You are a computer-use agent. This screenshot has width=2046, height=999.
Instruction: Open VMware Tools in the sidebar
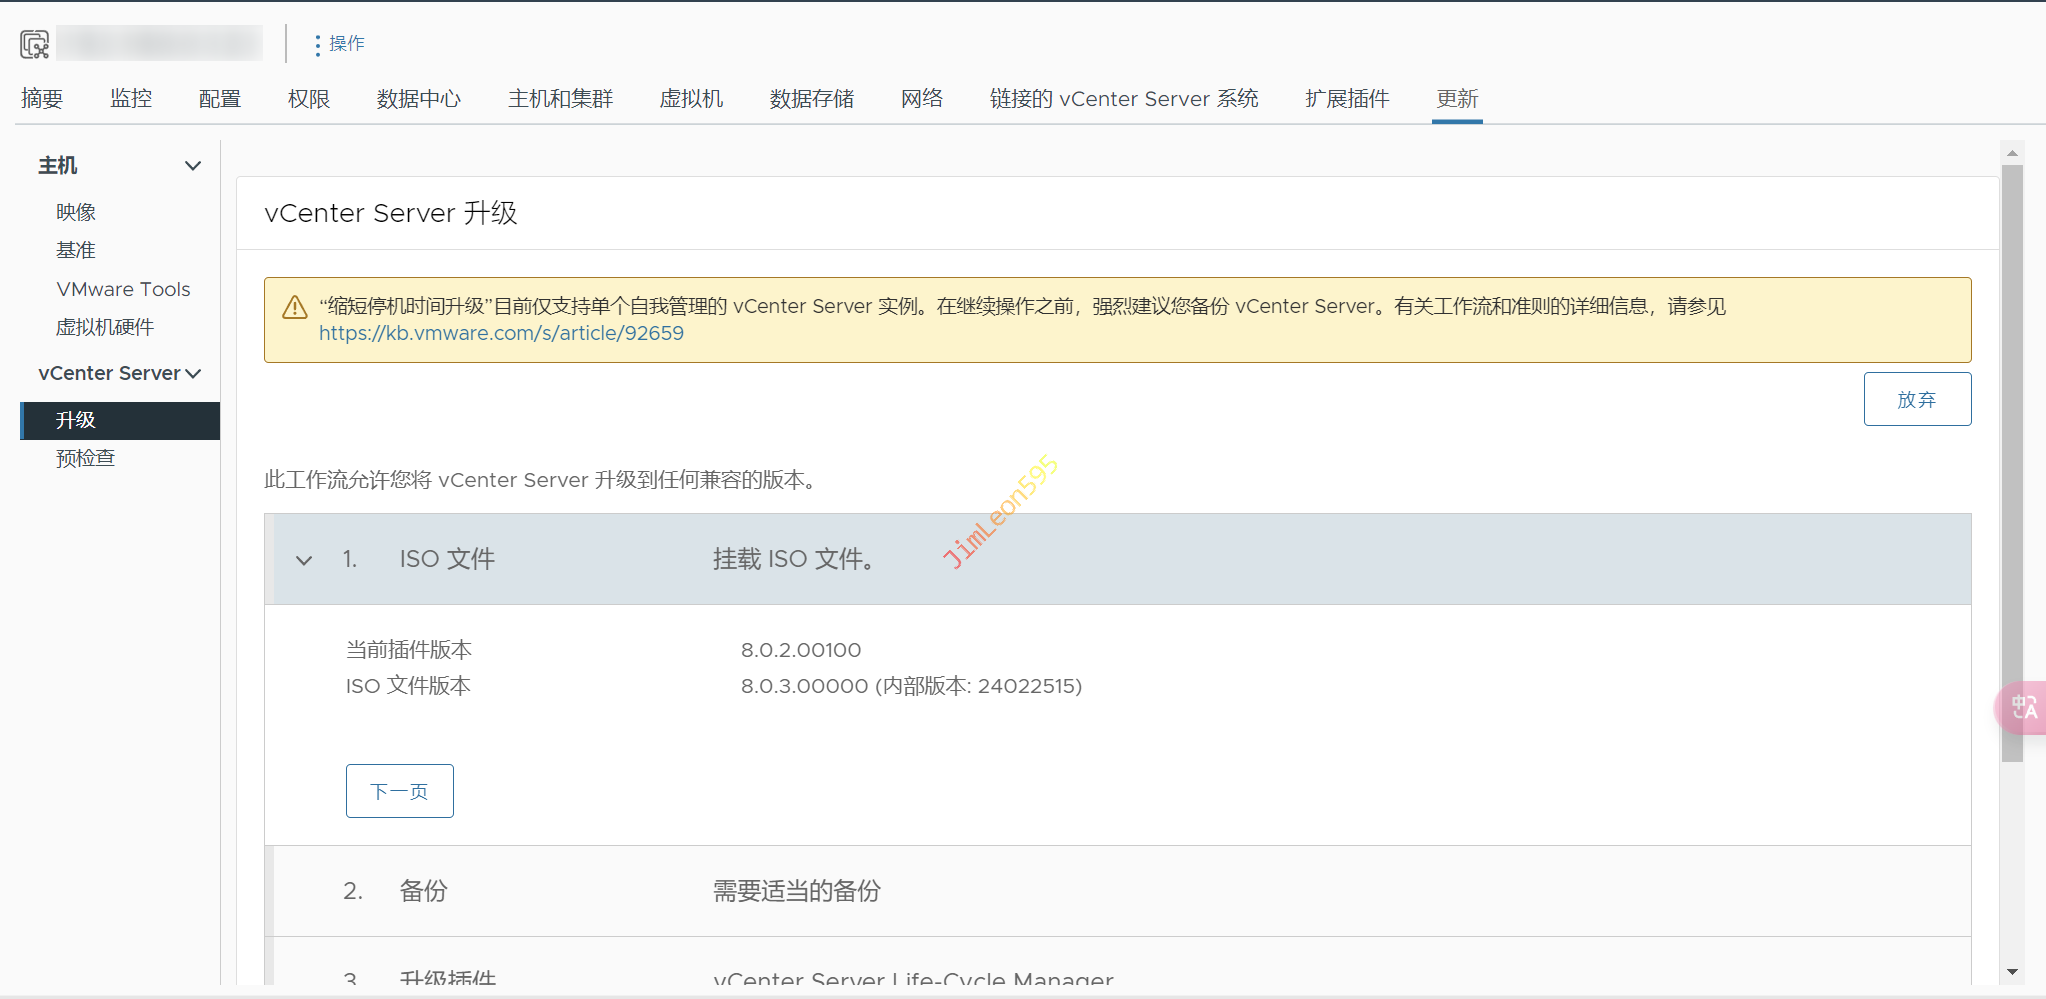[123, 289]
